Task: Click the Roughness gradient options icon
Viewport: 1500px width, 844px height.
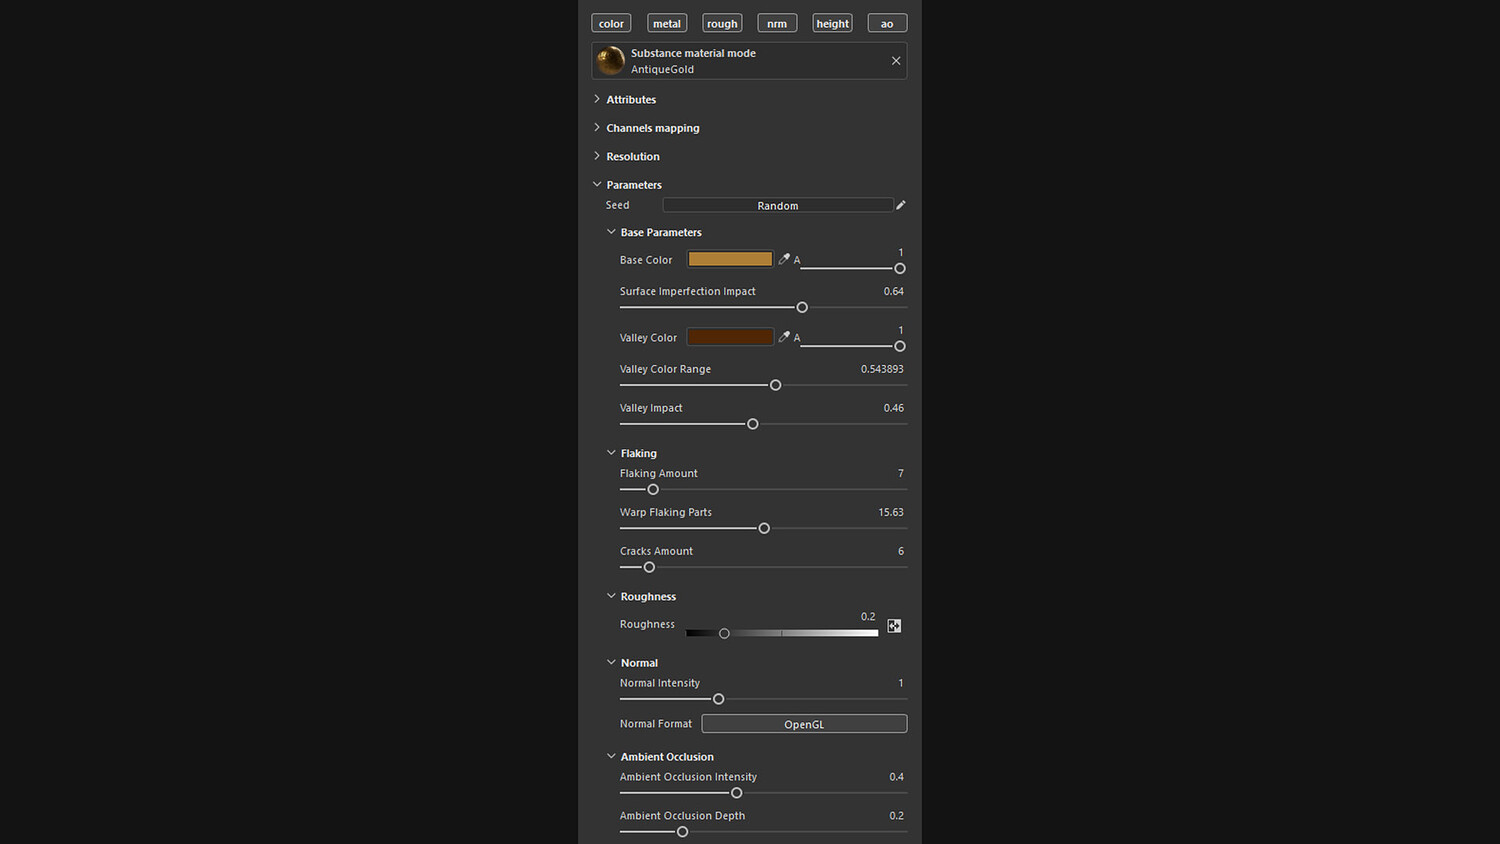Action: pos(894,626)
